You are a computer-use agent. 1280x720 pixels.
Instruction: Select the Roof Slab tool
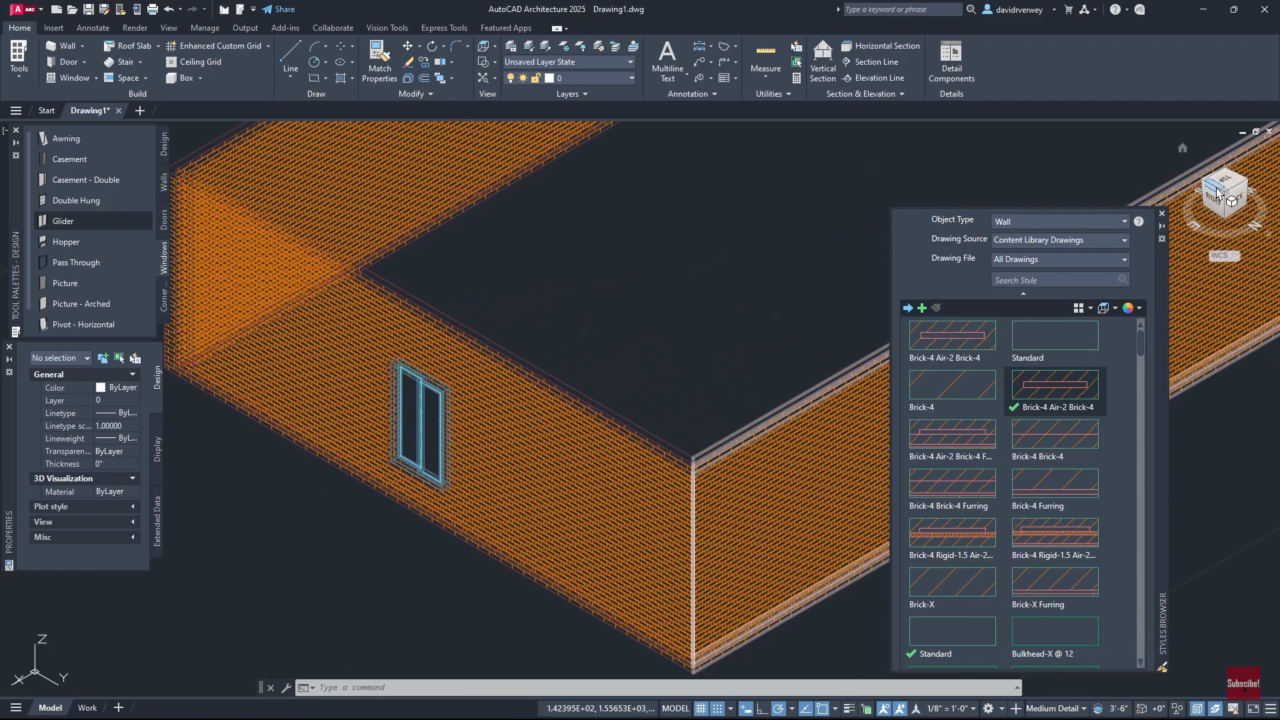pyautogui.click(x=127, y=46)
